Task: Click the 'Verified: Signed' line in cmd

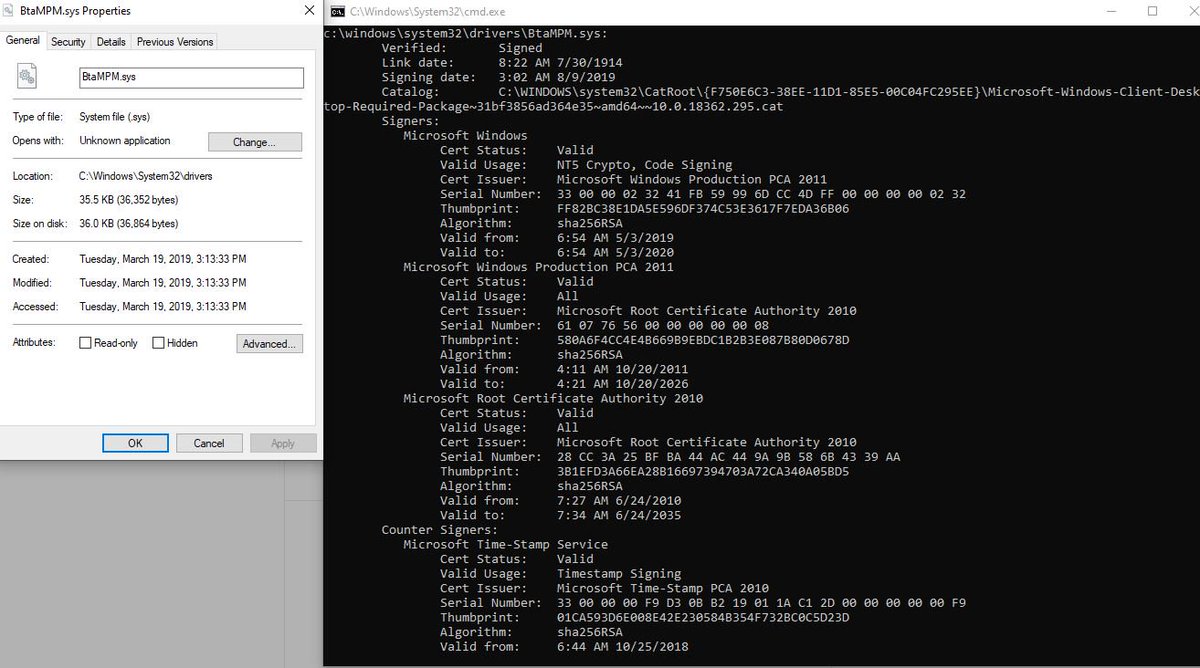Action: (462, 48)
